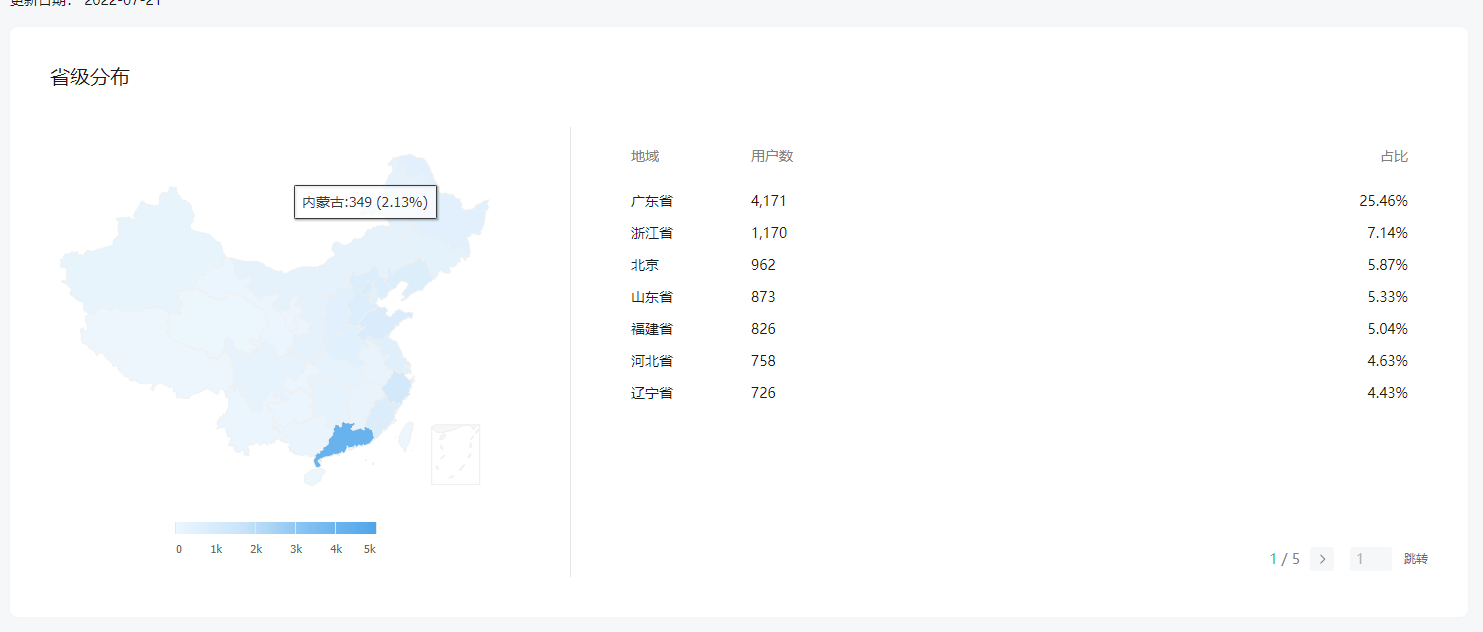The height and width of the screenshot is (632, 1483).
Task: Click Taiwan island on the map
Action: point(406,435)
